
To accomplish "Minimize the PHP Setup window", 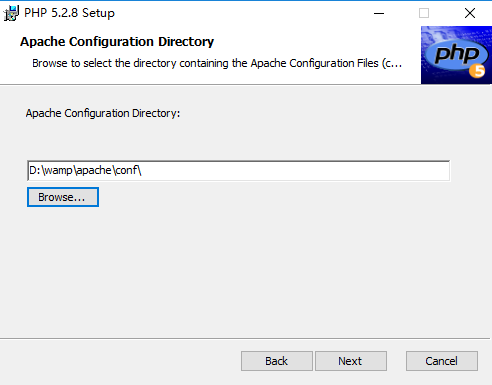I will coord(379,13).
